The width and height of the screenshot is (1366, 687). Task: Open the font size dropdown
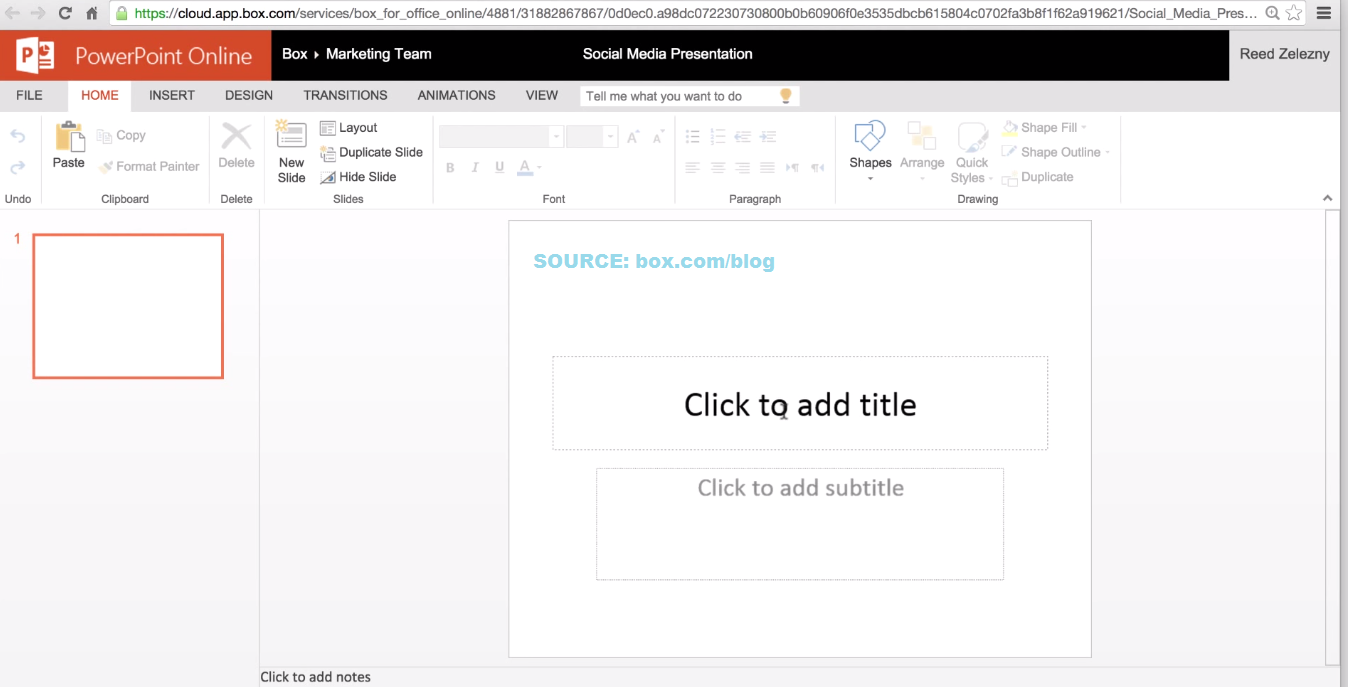click(610, 137)
